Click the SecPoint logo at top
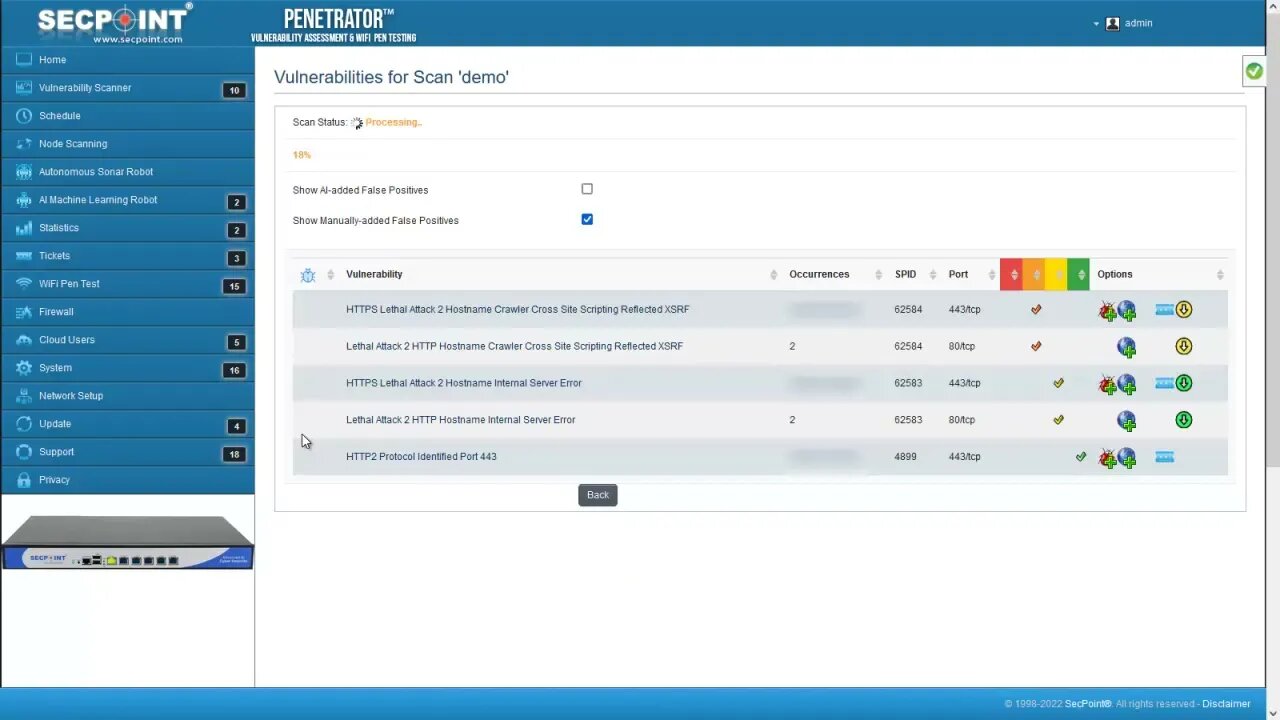The image size is (1280, 720). (x=113, y=23)
